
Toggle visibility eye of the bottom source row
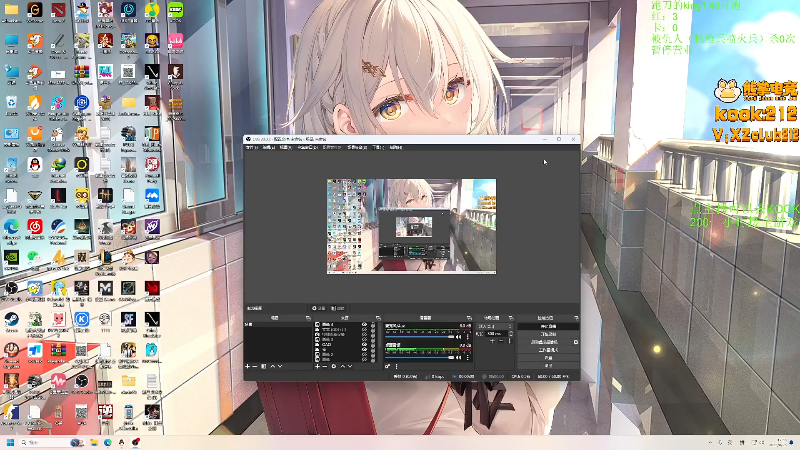coord(365,360)
